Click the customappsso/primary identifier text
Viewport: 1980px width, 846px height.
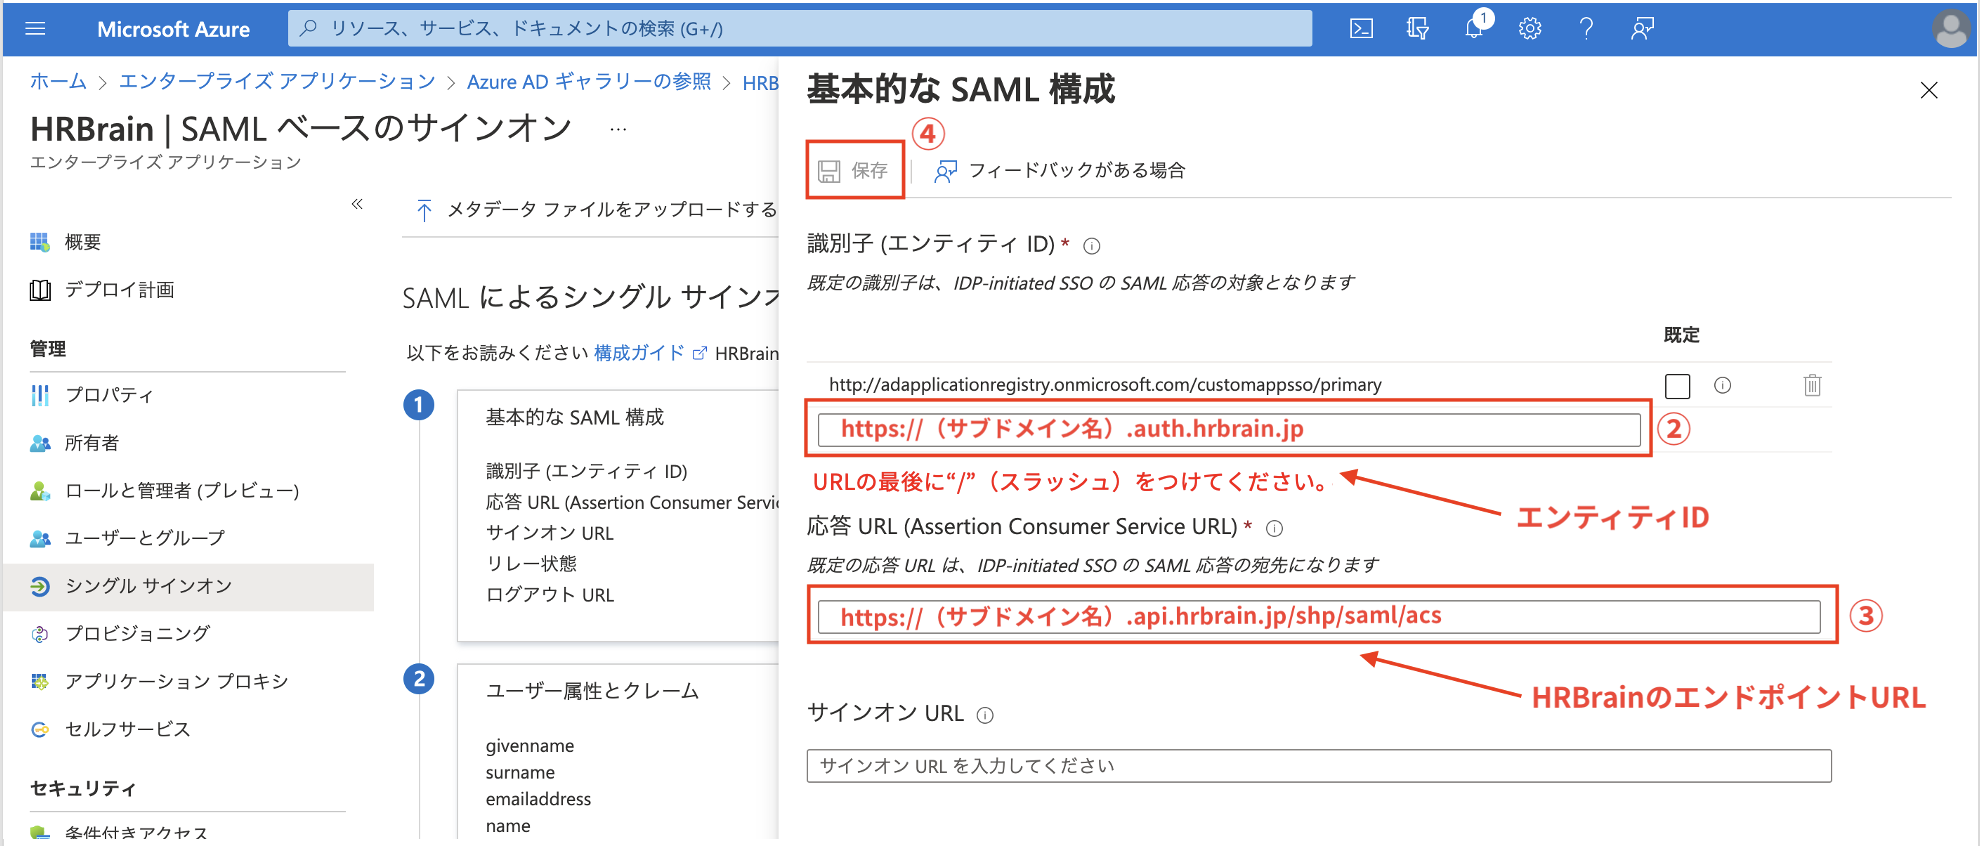(1105, 385)
